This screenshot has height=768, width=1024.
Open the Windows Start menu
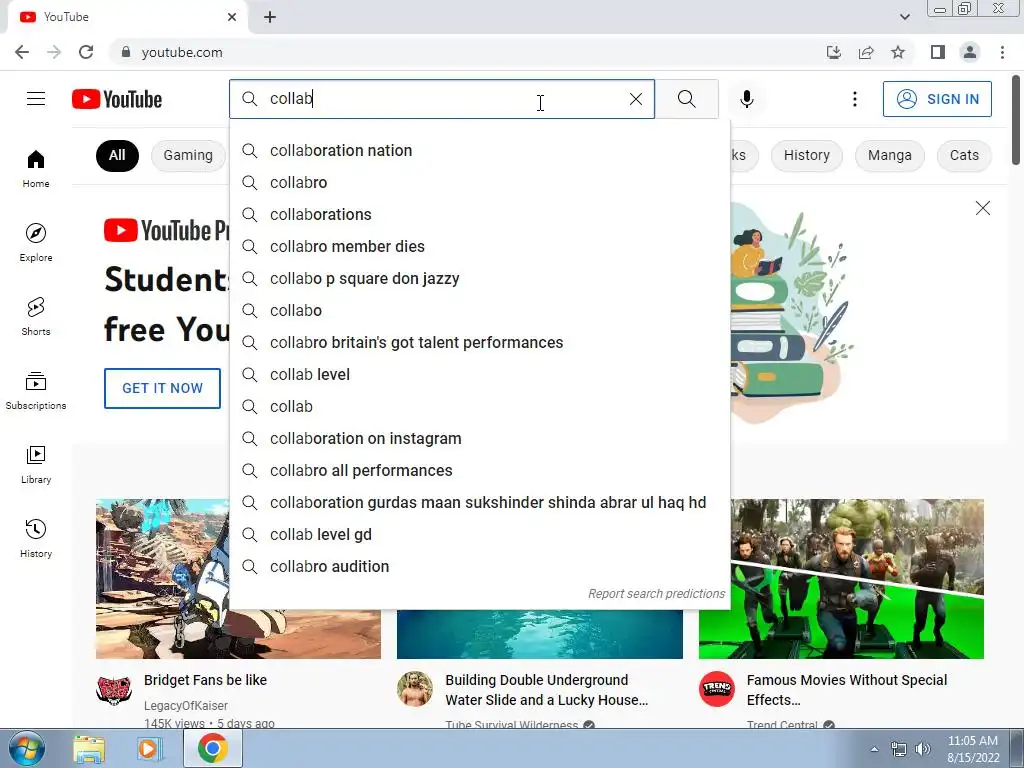pos(26,748)
